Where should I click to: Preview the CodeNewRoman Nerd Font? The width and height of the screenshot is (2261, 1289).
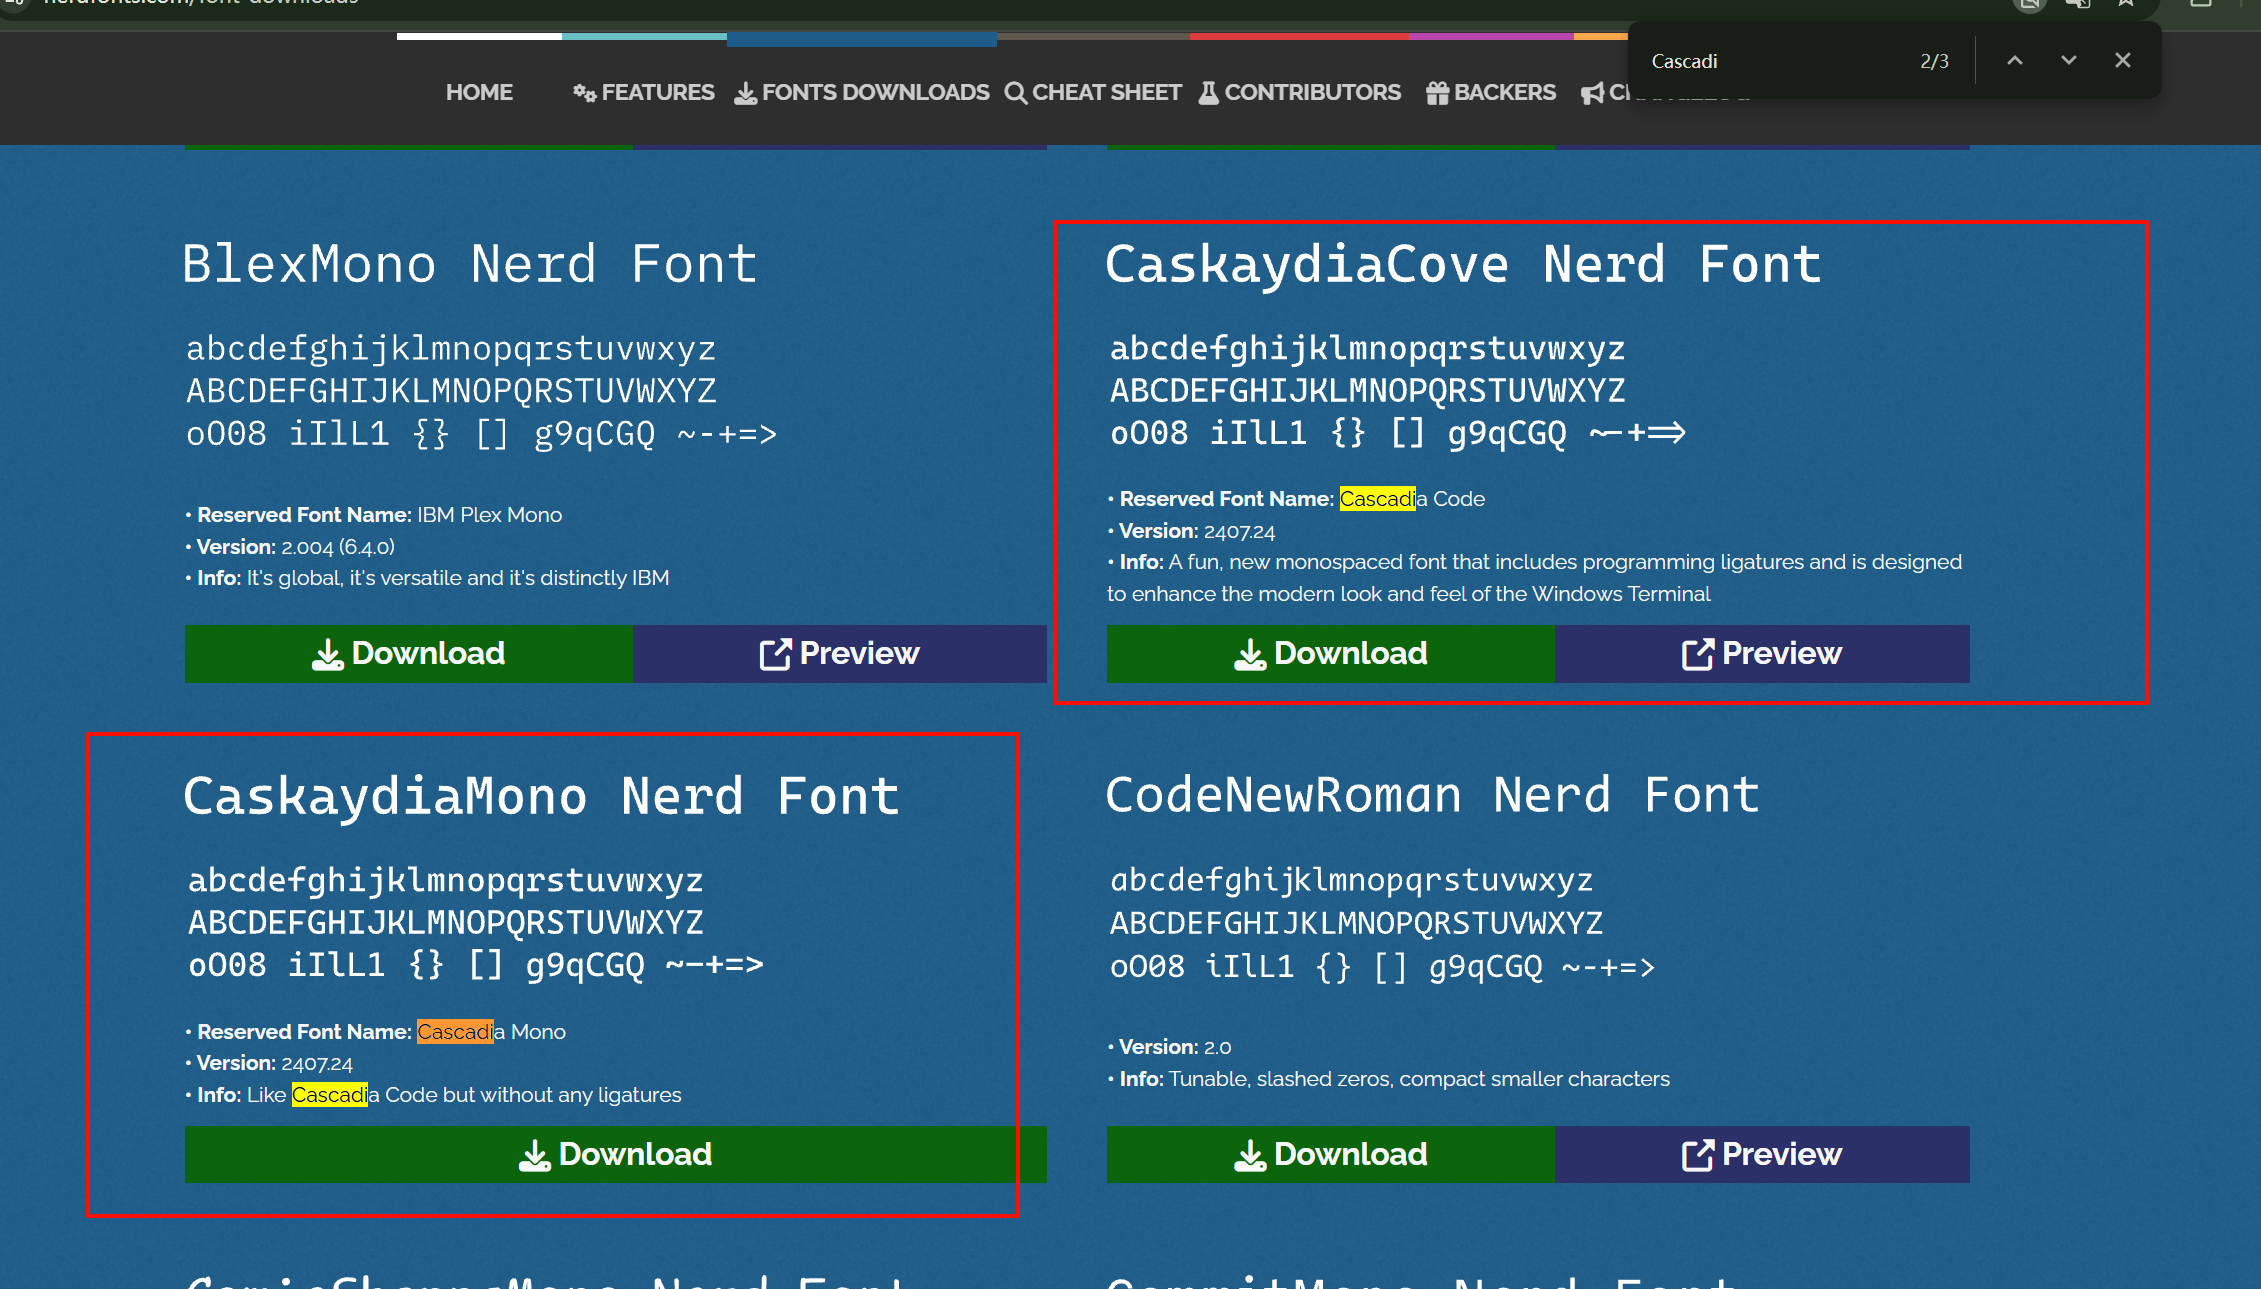click(1762, 1155)
